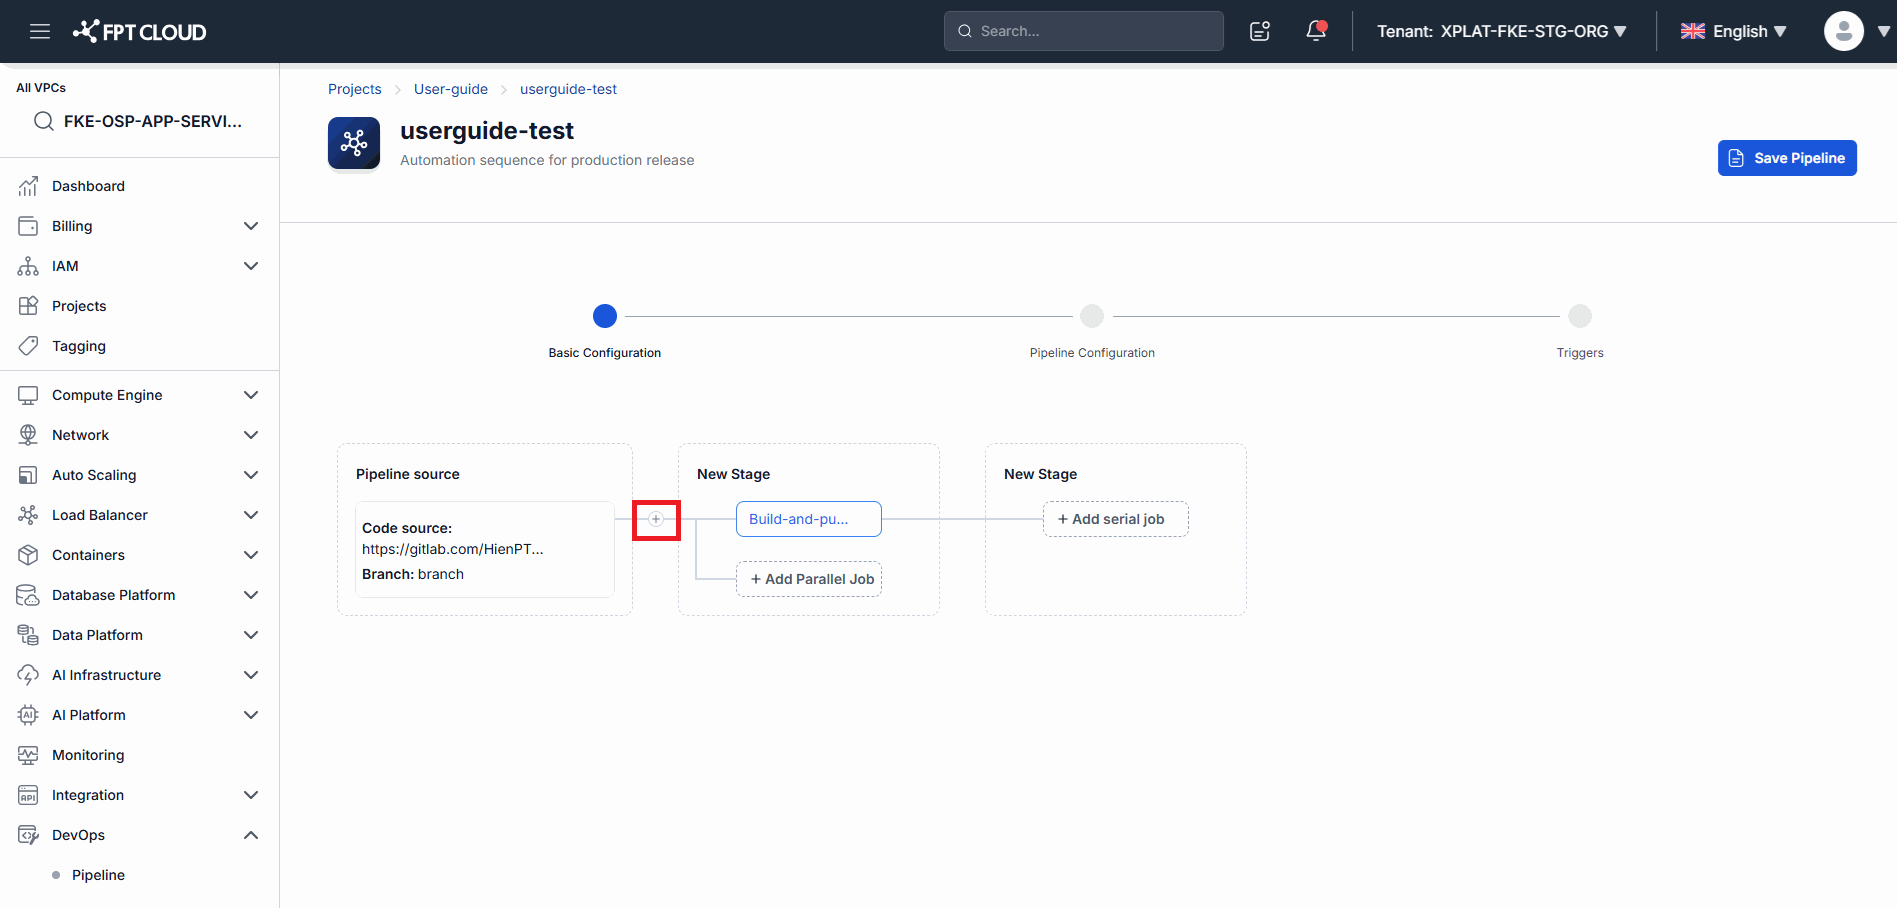Expand the Auto Scaling chevron
The image size is (1897, 908).
coord(251,475)
